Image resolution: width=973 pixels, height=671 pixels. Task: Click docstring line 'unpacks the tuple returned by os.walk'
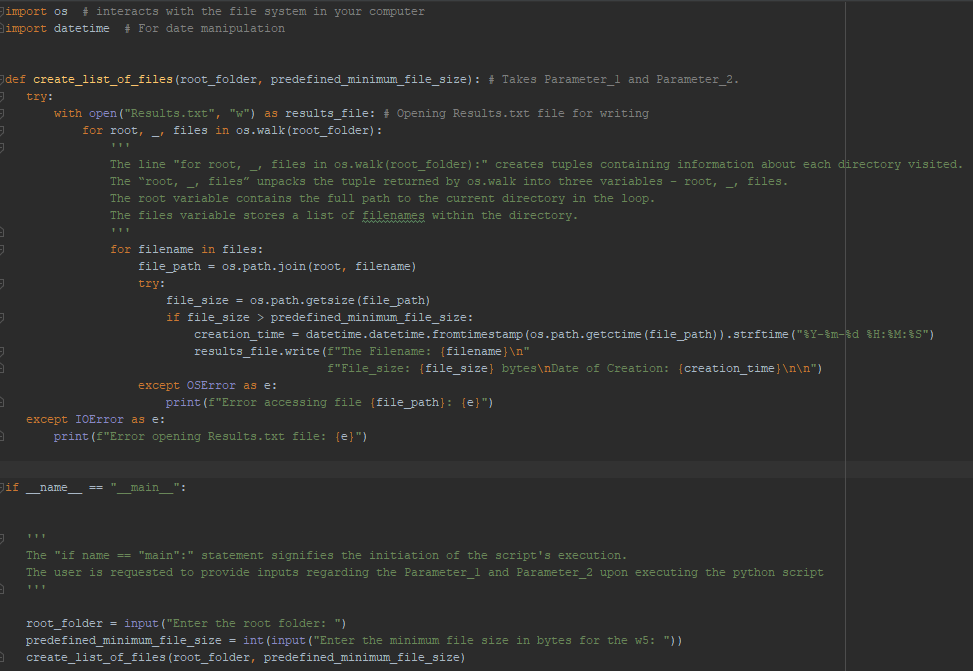click(x=449, y=181)
